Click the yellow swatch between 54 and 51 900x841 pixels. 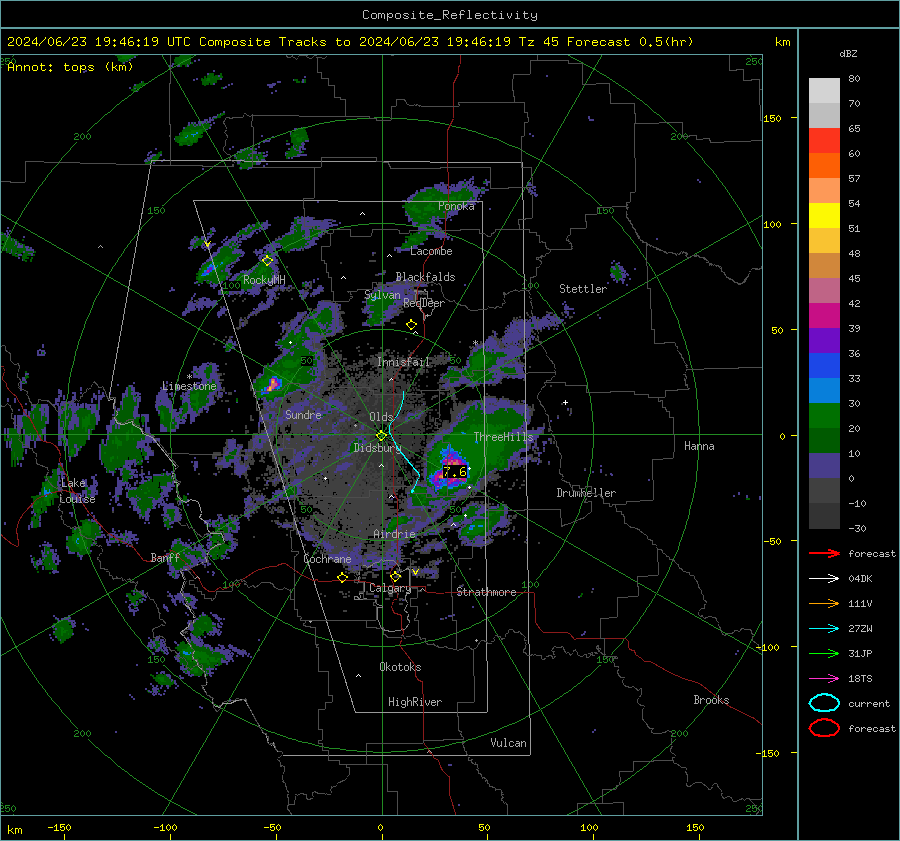(x=824, y=215)
